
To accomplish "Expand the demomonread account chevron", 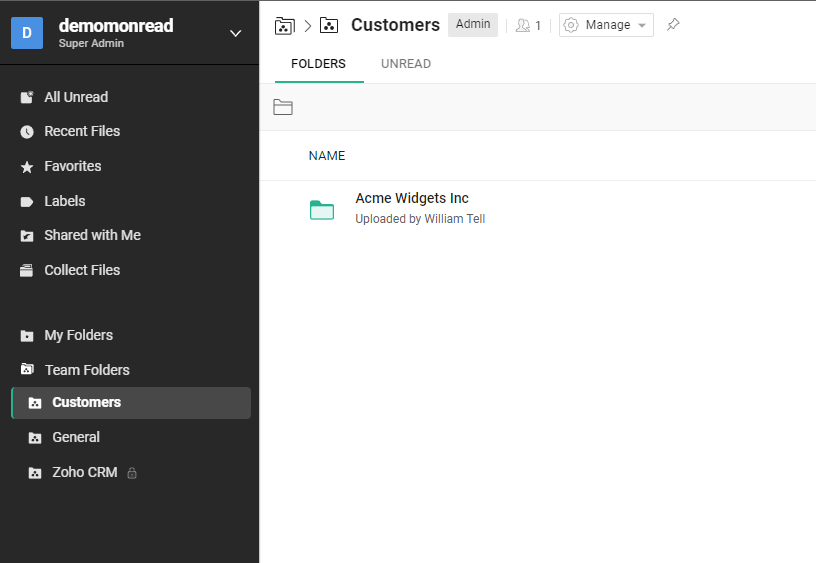I will click(236, 33).
